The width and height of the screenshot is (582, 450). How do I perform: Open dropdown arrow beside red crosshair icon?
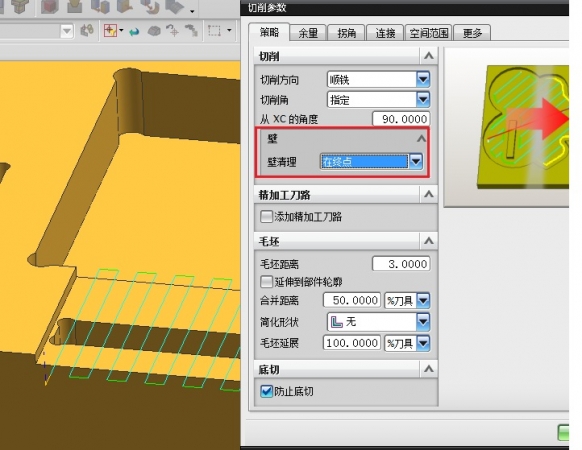[121, 30]
